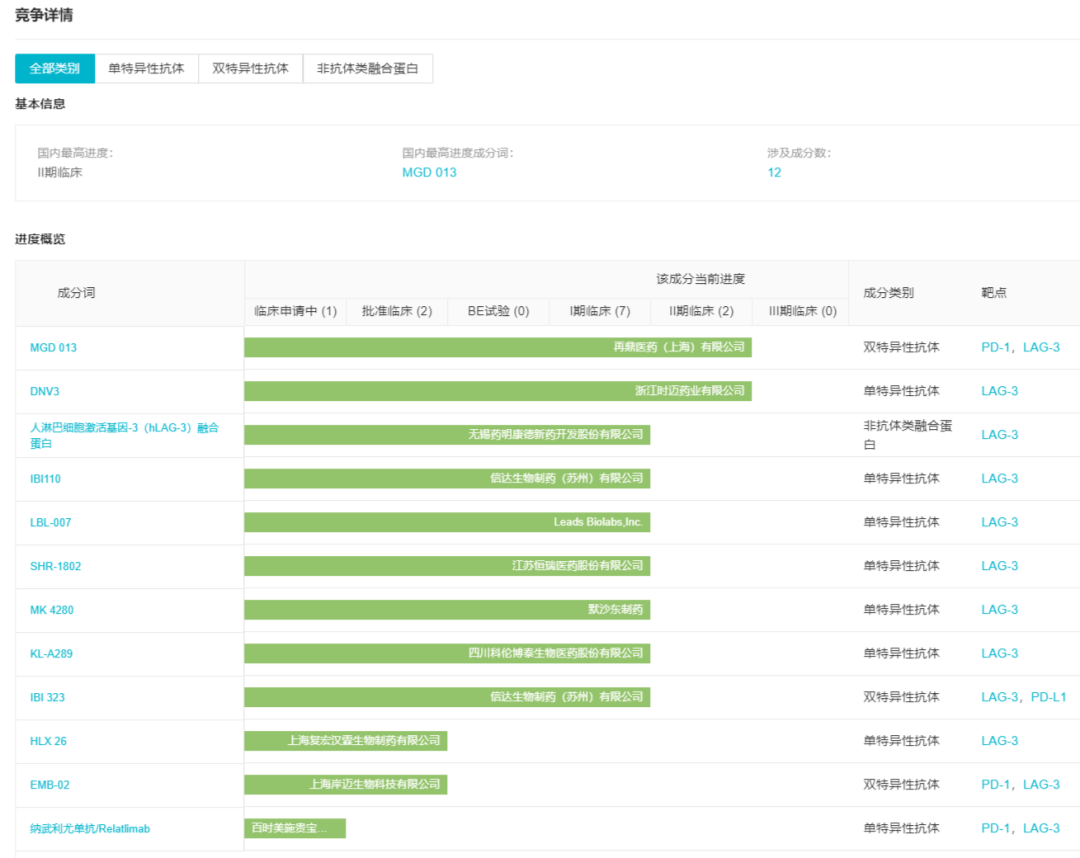Screen dimensions: 1080x858
Task: Click LAG-3 target in HLX 26 row
Action: tap(999, 741)
